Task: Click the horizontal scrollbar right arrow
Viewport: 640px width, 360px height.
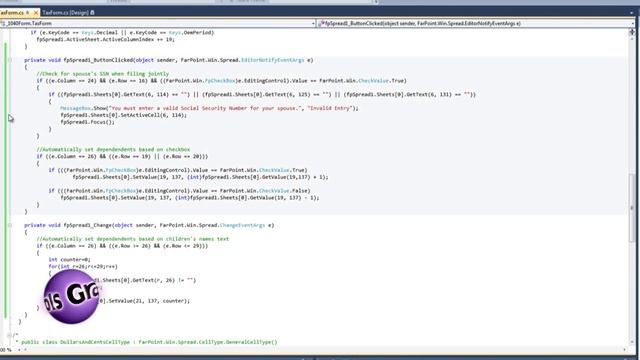Action: (624, 350)
